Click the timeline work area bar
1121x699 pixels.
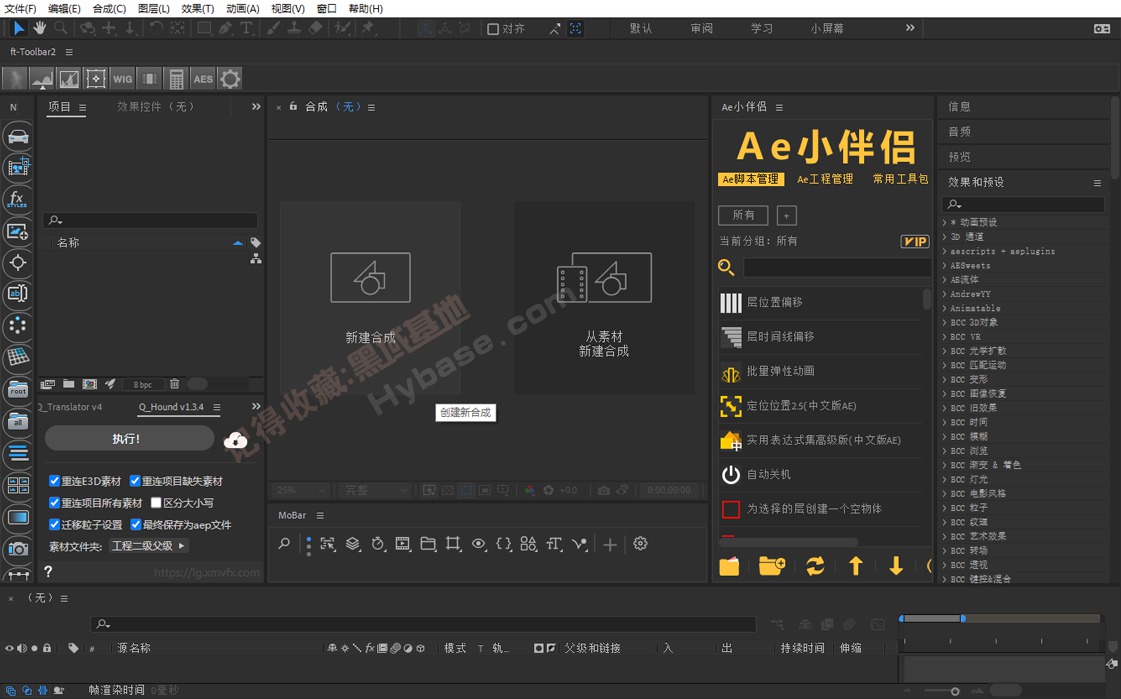coord(933,618)
